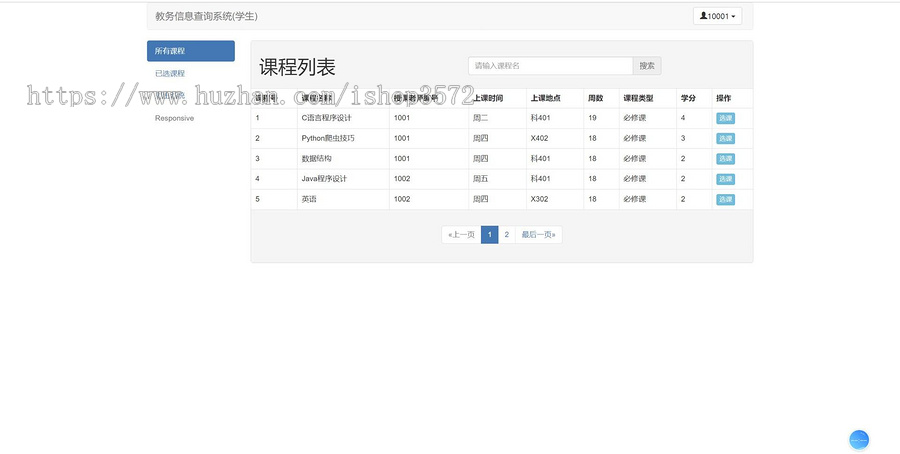Focus the 请输入课程名 search field
Image resolution: width=900 pixels, height=454 pixels.
tap(550, 65)
